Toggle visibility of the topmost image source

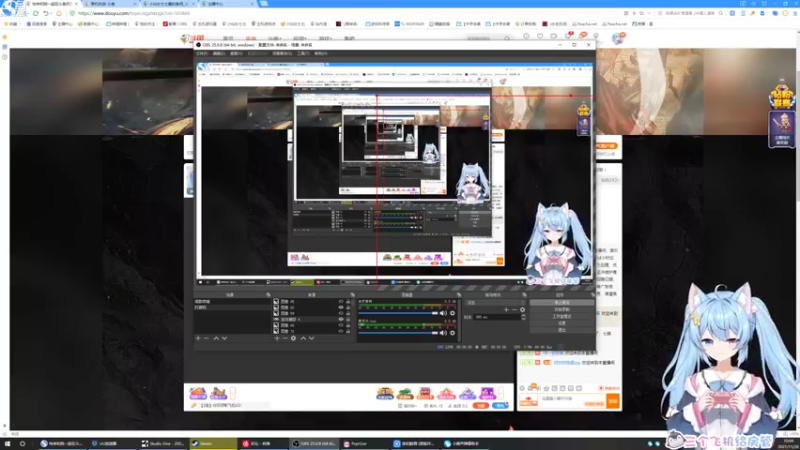pyautogui.click(x=341, y=302)
